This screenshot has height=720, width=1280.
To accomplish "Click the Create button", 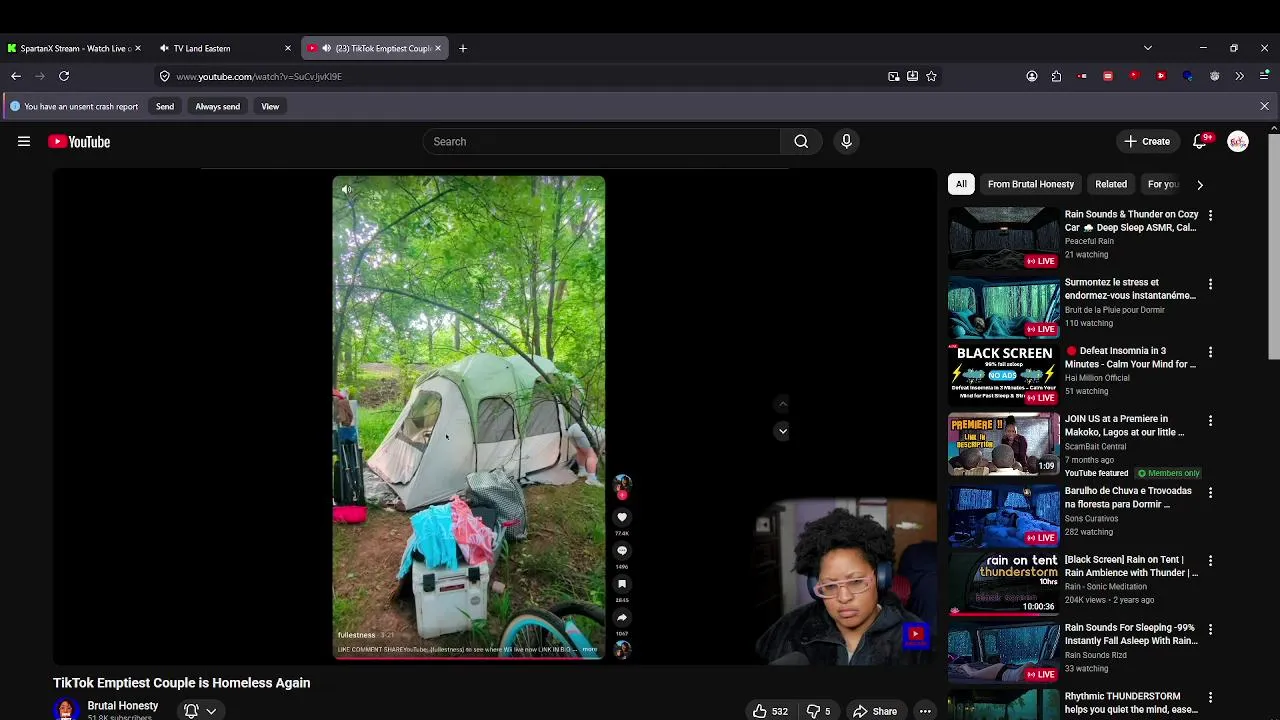I will pos(1147,142).
